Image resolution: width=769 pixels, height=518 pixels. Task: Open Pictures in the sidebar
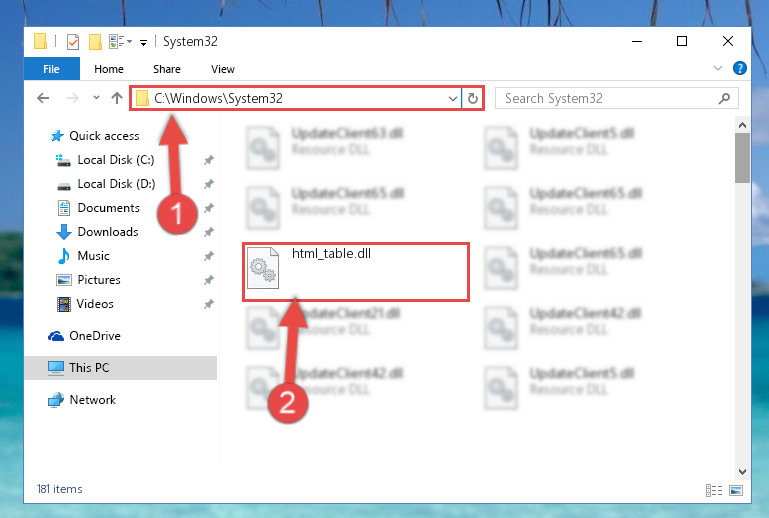[89, 280]
